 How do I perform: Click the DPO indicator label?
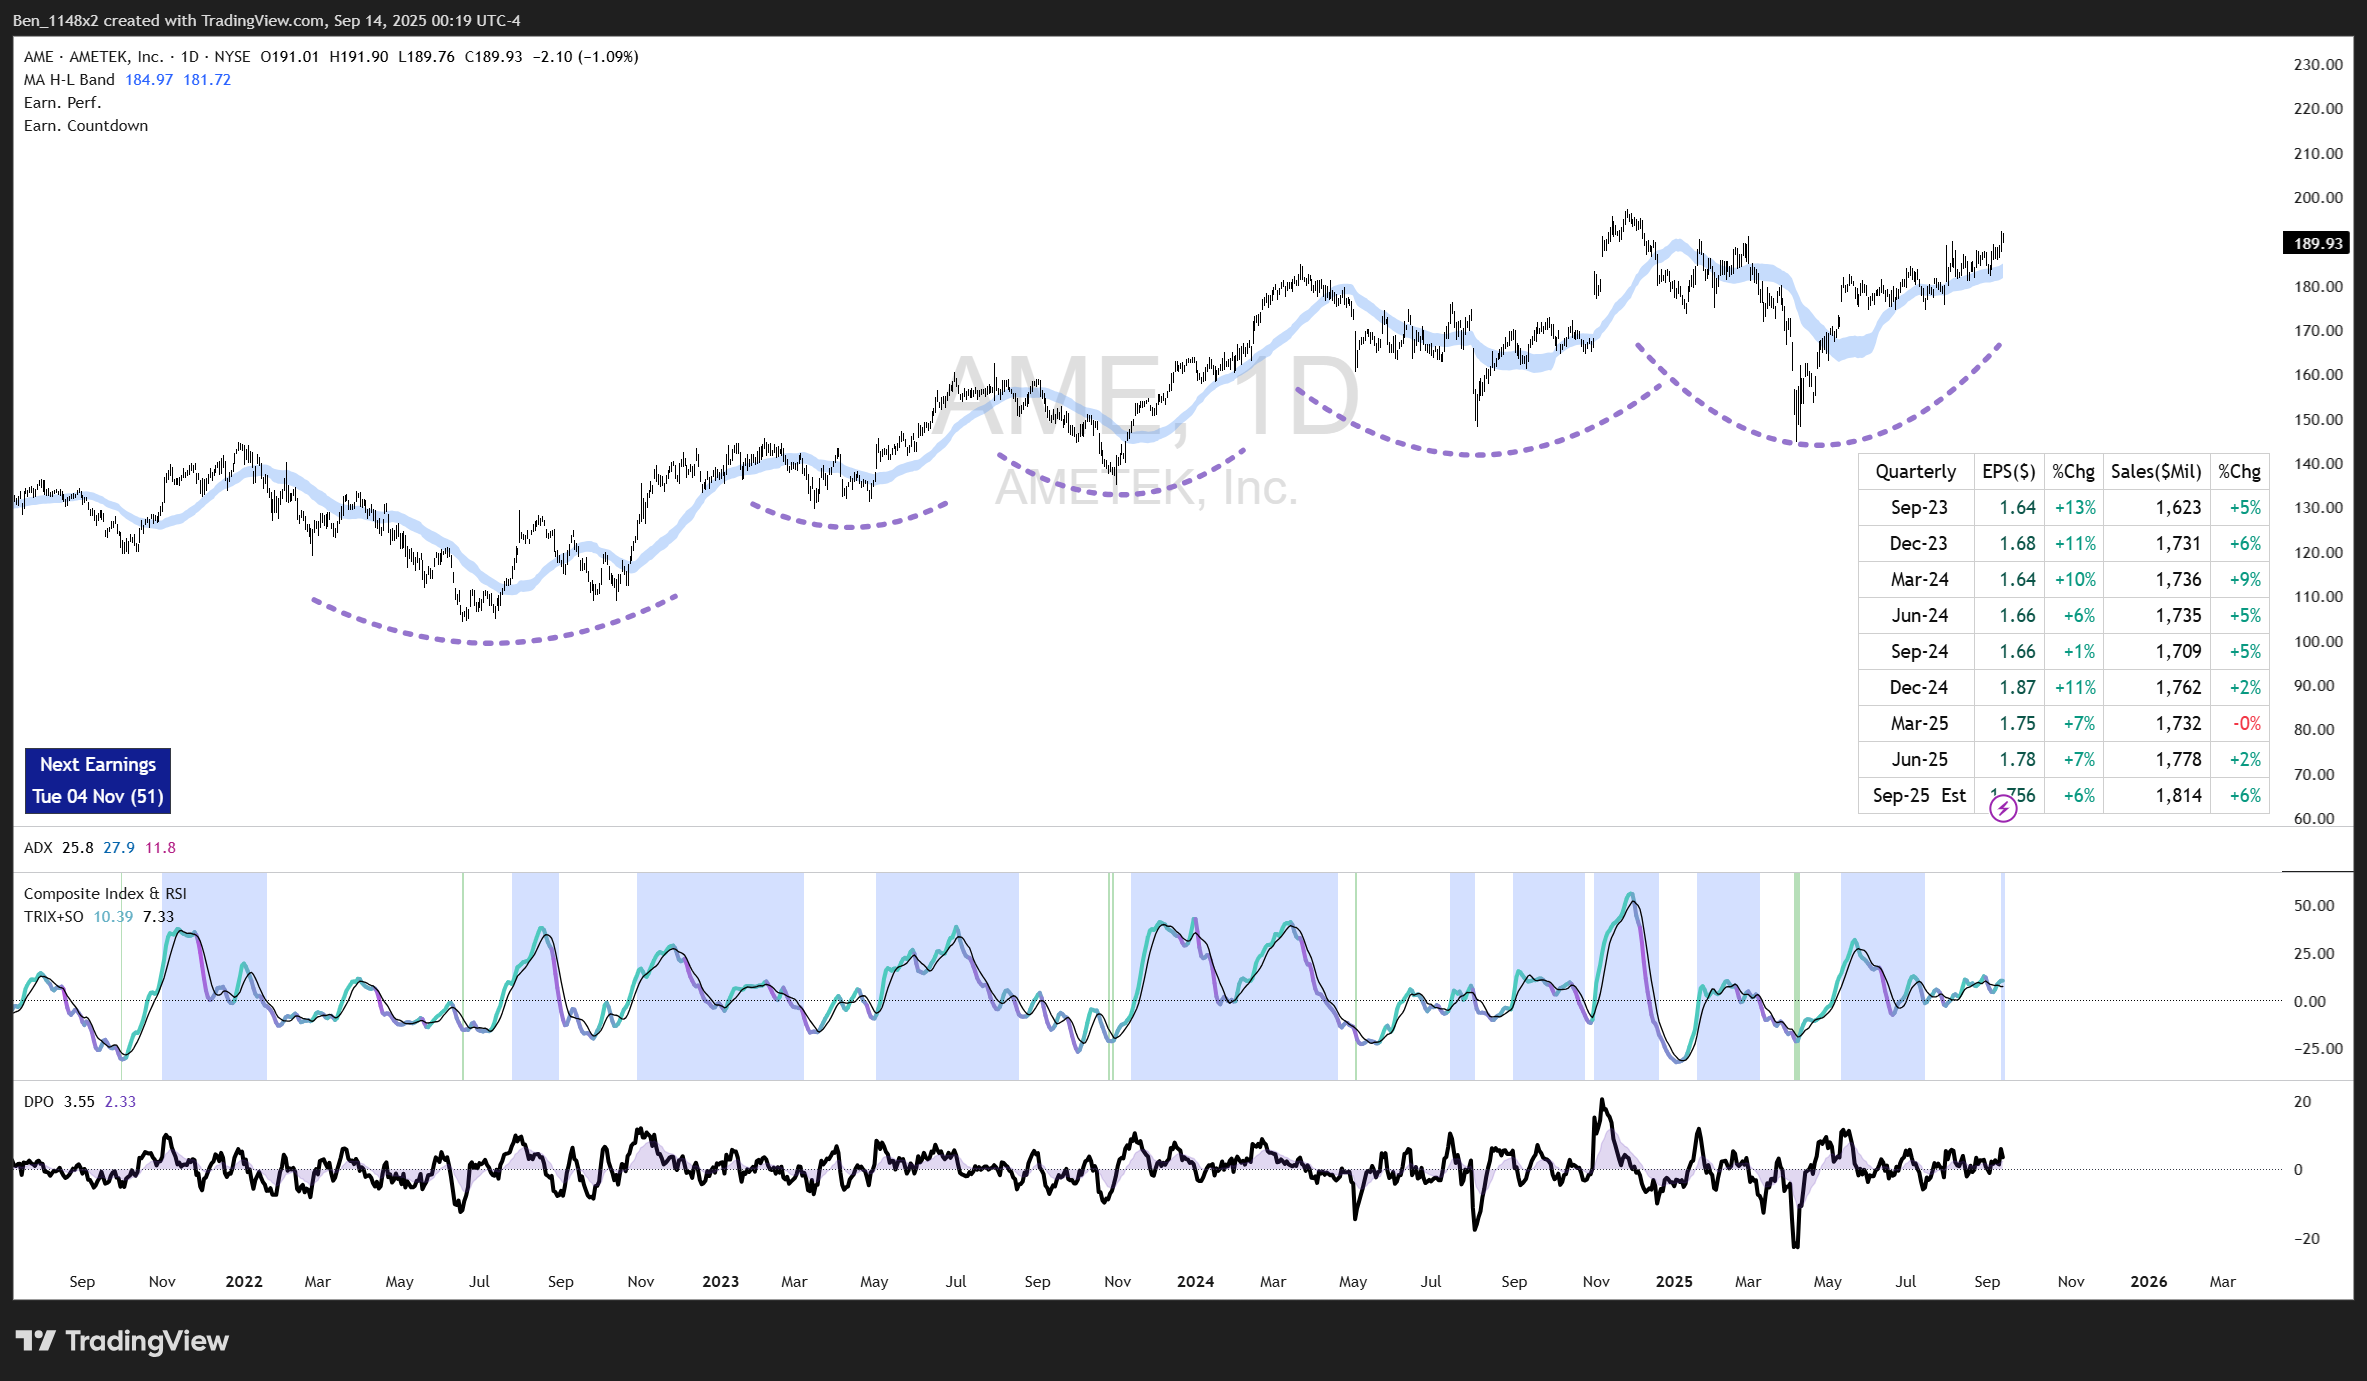(x=39, y=1102)
